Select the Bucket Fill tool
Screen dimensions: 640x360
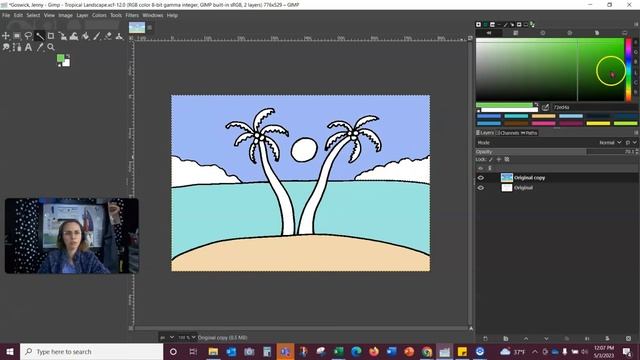[x=85, y=36]
